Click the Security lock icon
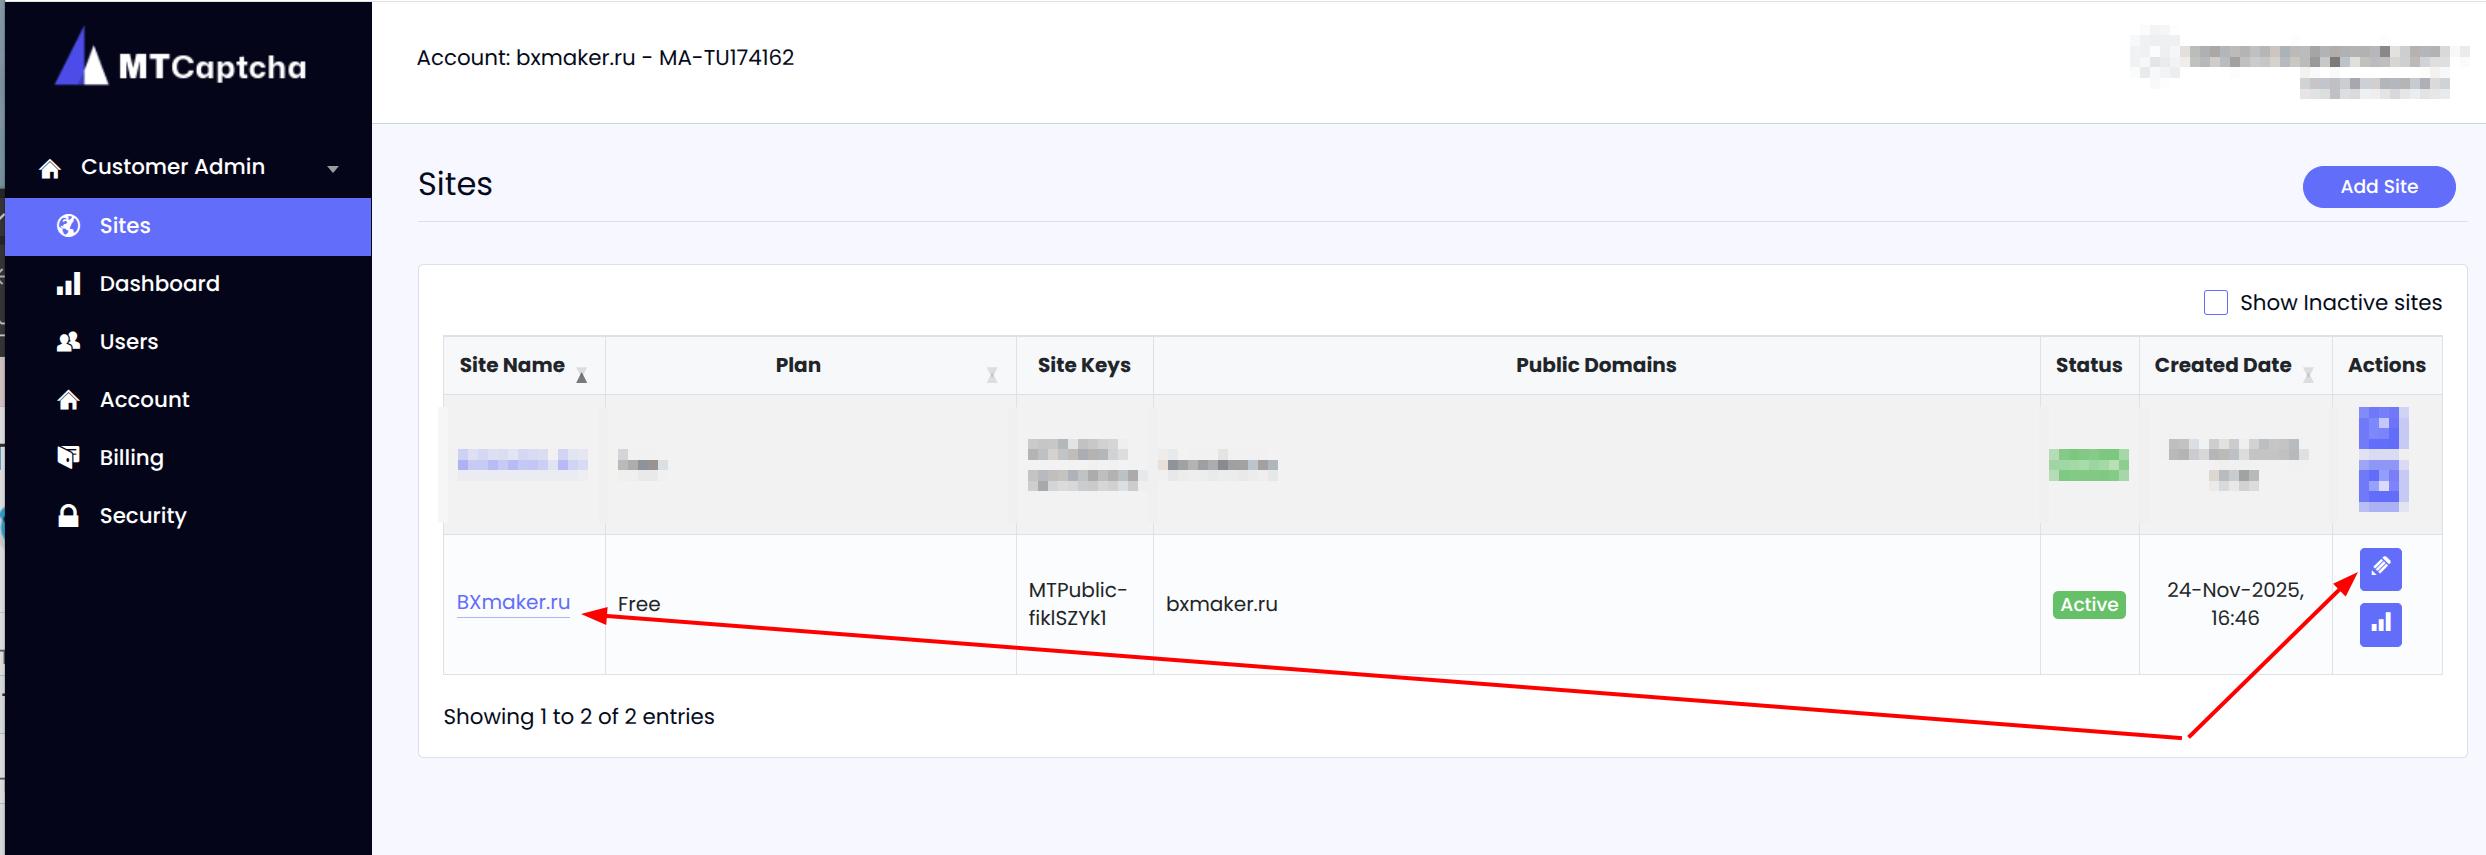The height and width of the screenshot is (855, 2486). (68, 516)
